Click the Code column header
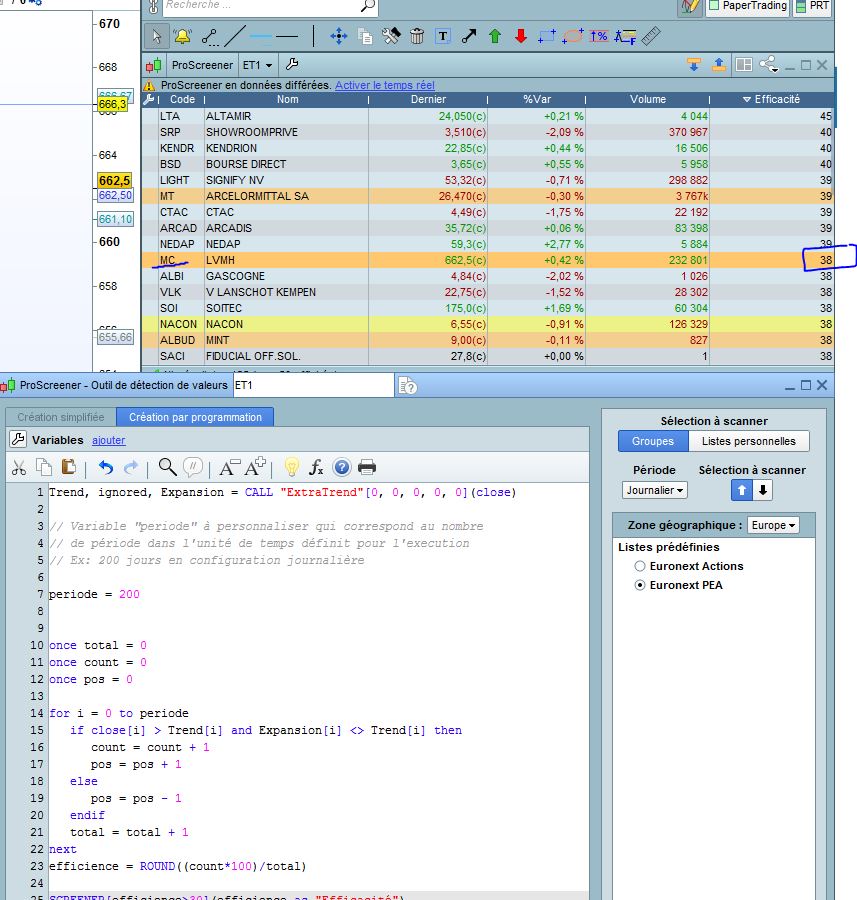857x900 pixels. [183, 99]
